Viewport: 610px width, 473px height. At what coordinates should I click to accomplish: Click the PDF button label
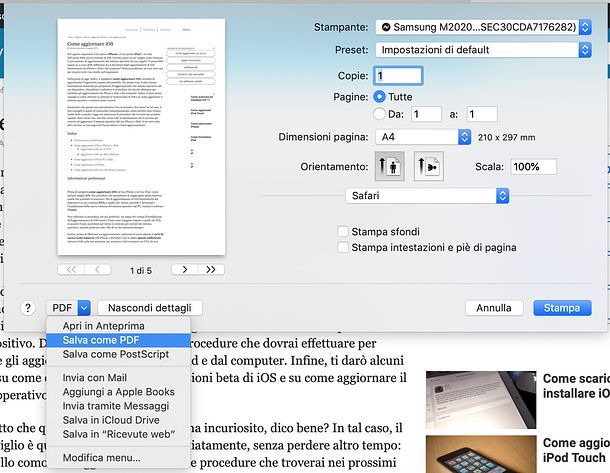pos(62,308)
